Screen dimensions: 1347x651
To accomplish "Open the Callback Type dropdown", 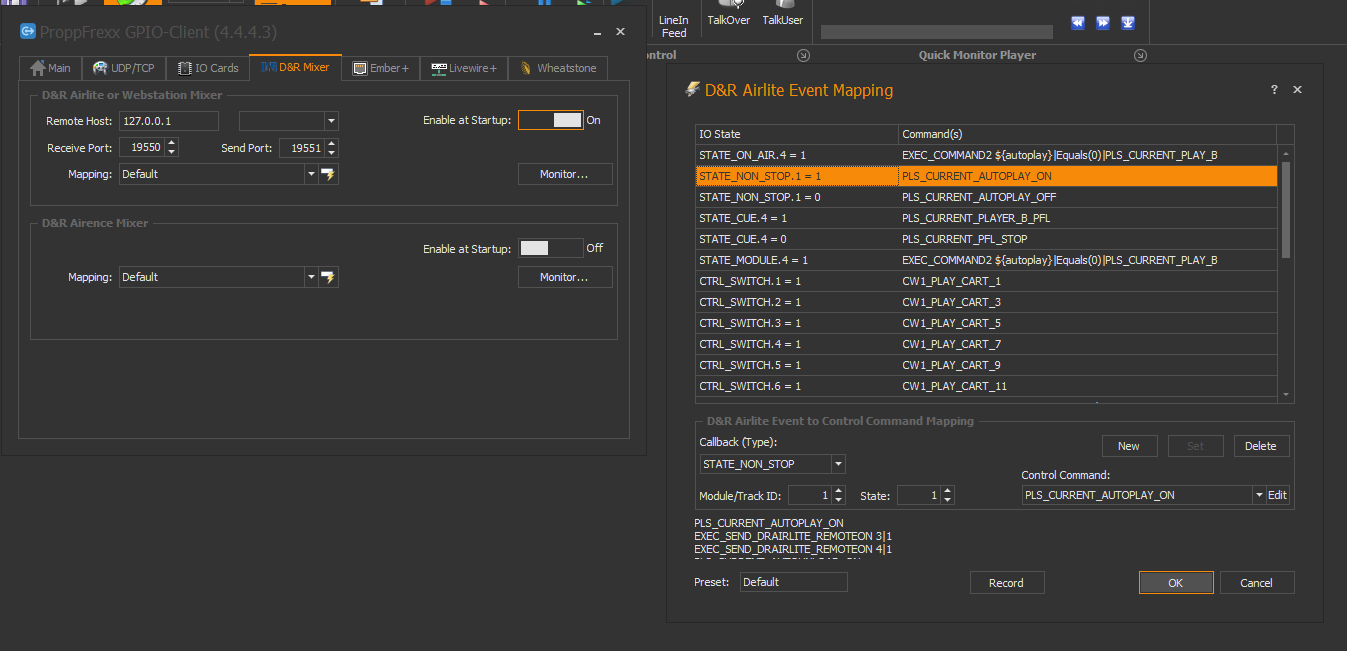I will (838, 464).
